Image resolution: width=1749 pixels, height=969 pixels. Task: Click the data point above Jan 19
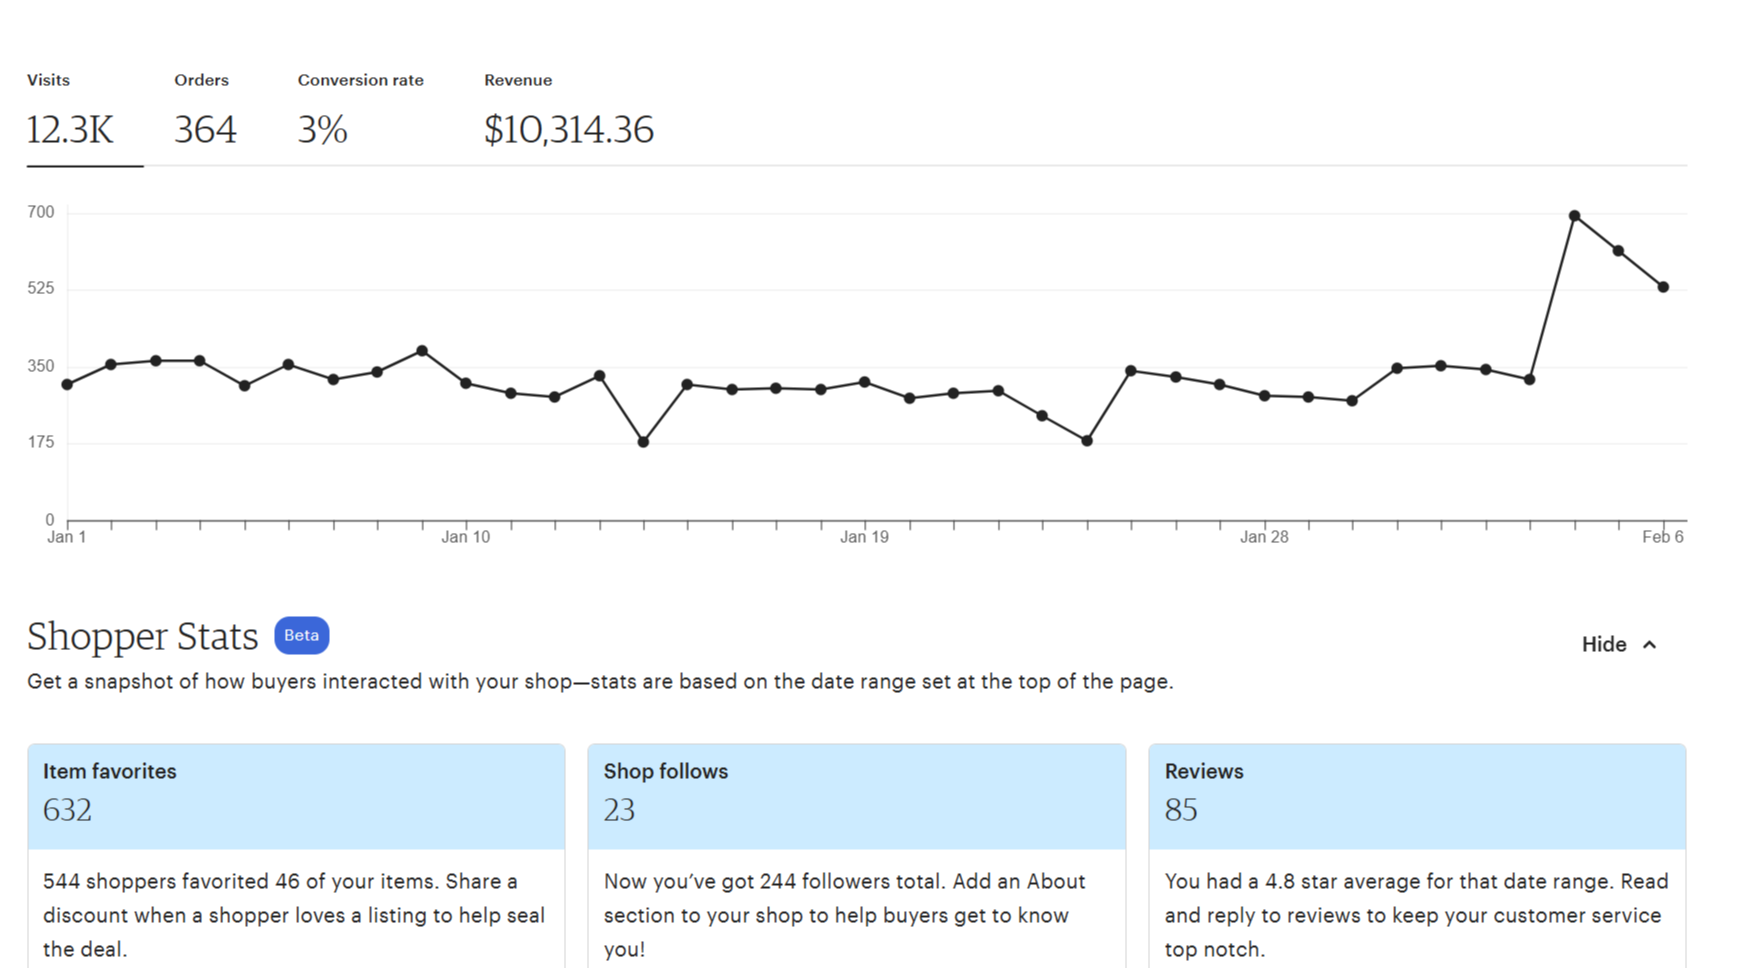(x=865, y=383)
